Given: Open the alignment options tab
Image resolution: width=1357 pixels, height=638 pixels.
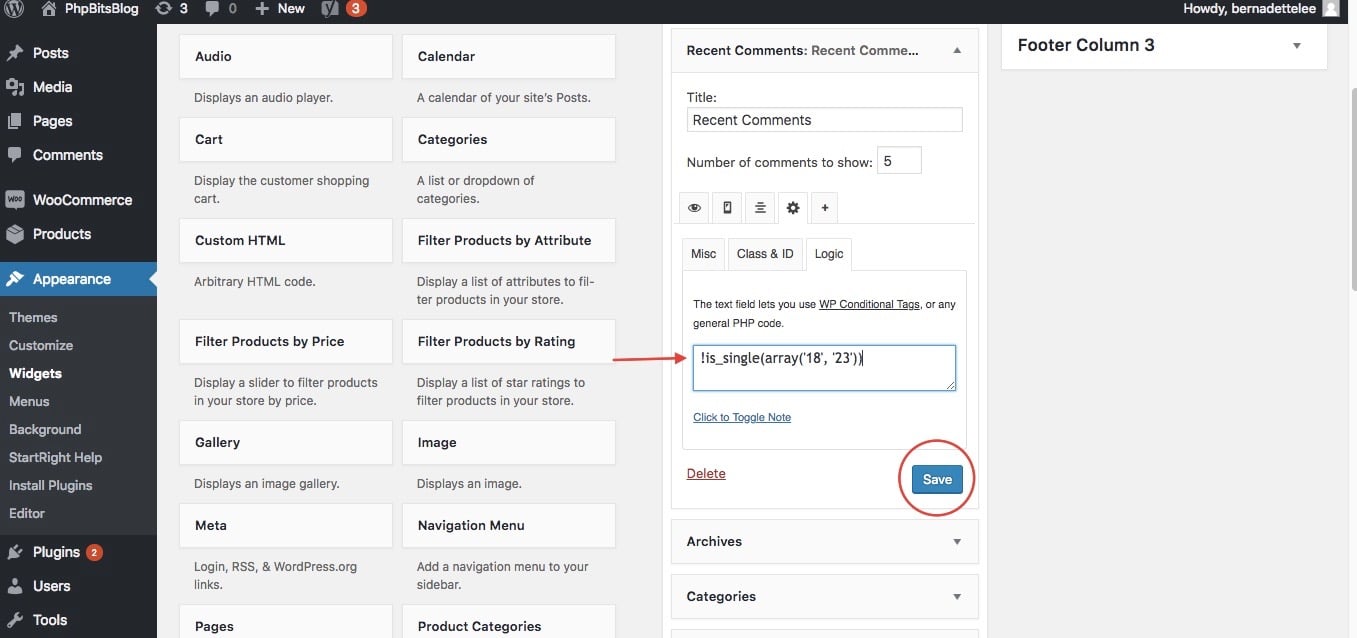Looking at the screenshot, I should 760,207.
